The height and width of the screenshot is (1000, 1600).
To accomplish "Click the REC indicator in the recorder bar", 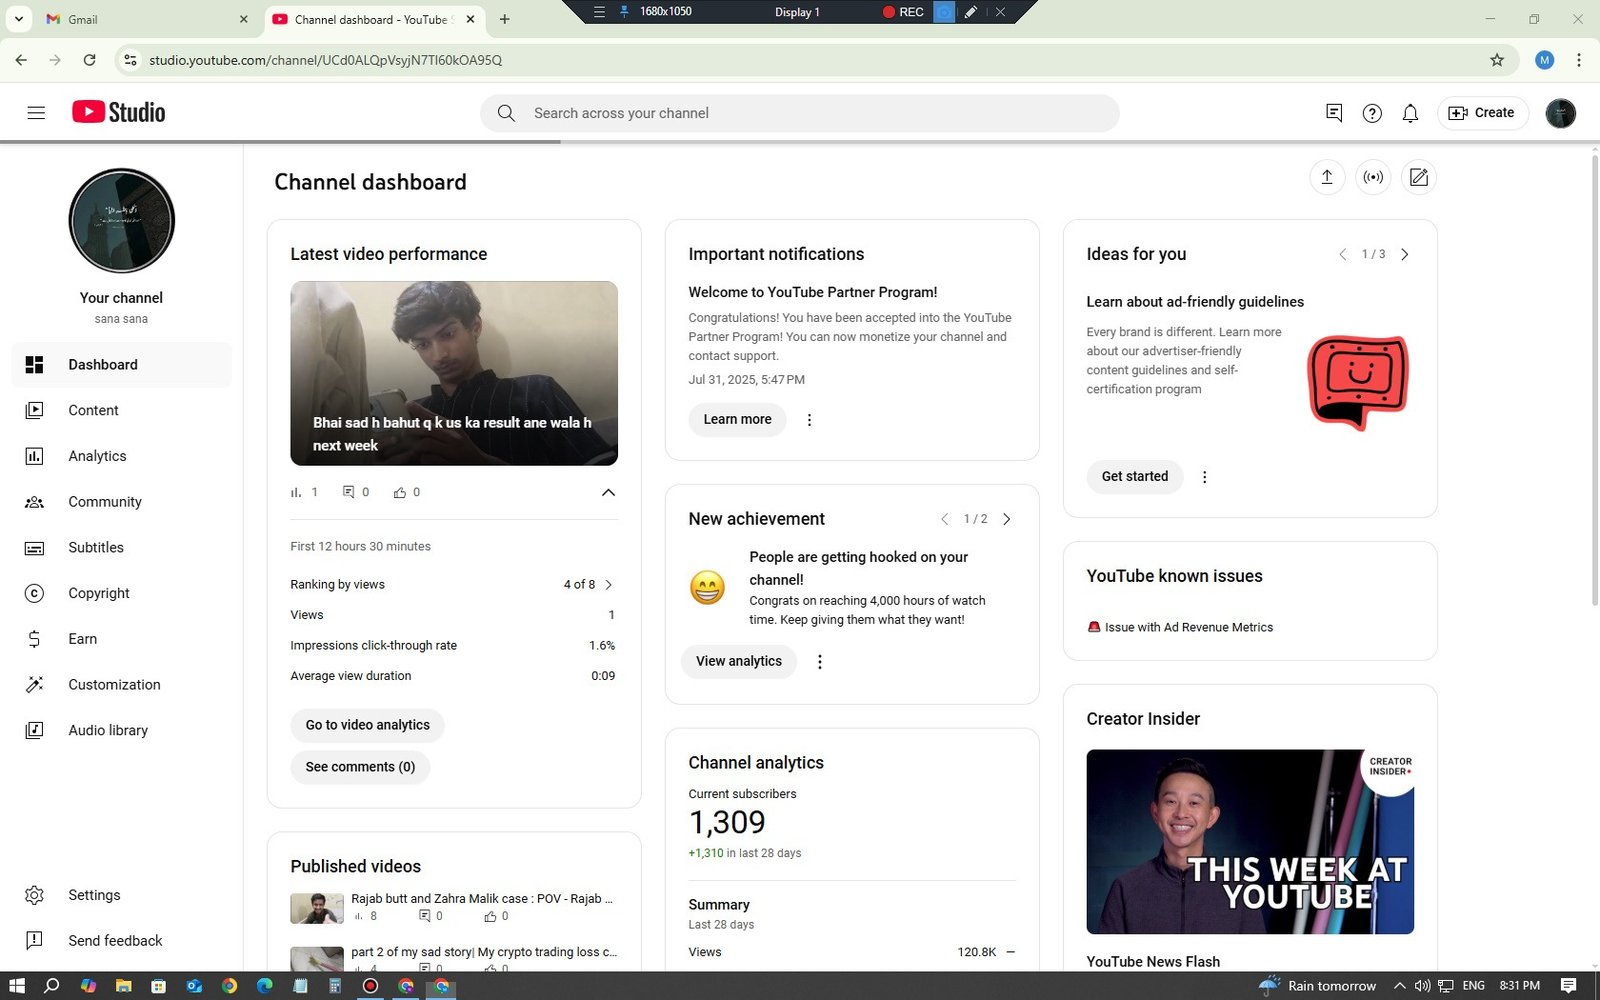I will pos(903,12).
